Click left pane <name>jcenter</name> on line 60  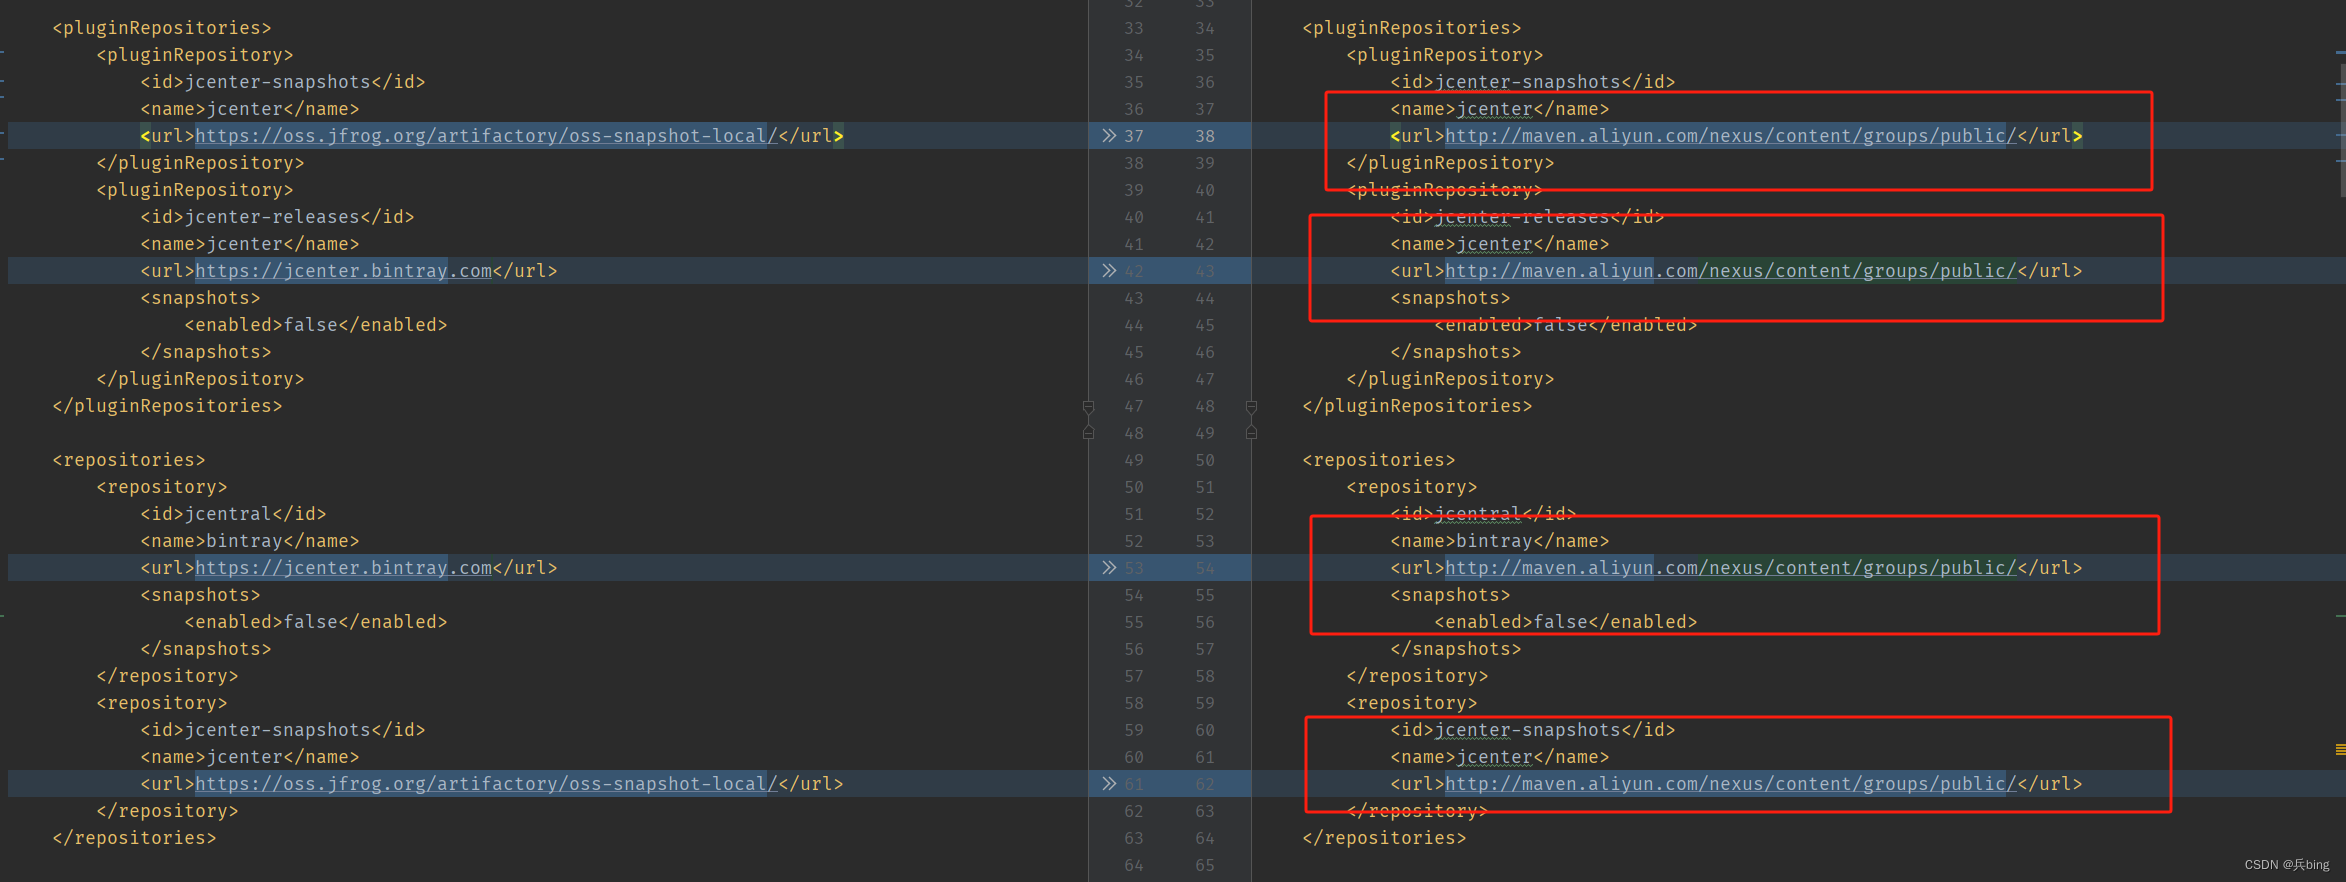[x=250, y=757]
